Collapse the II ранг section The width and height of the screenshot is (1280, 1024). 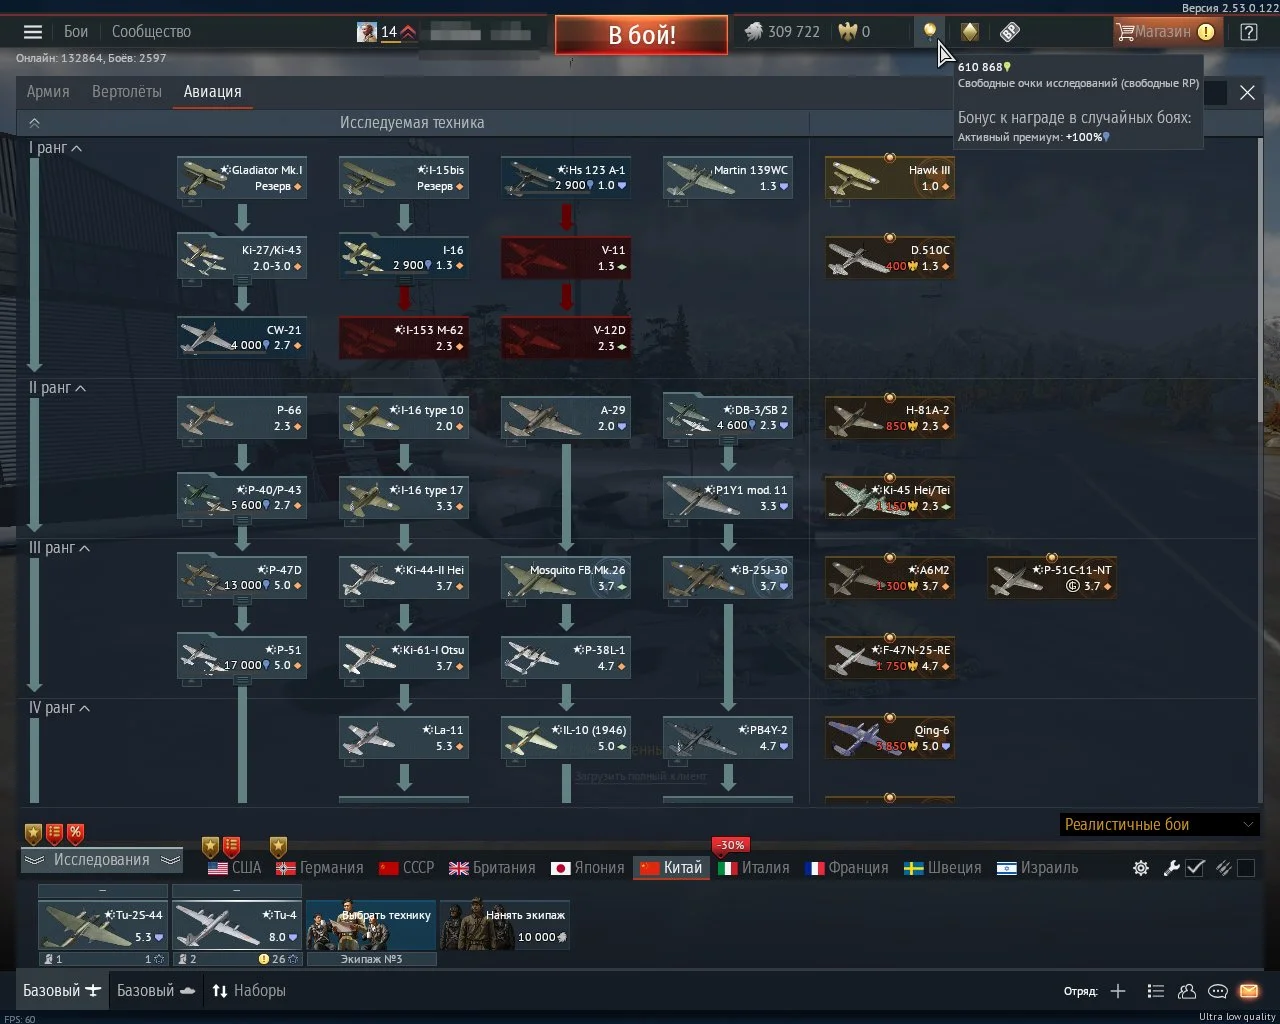point(57,388)
